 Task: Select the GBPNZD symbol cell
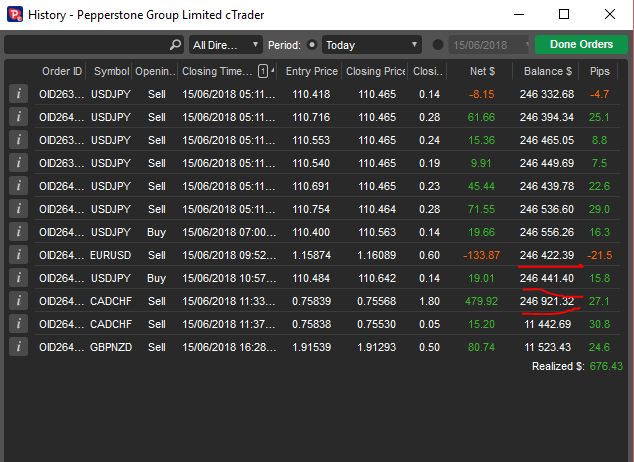(x=111, y=347)
